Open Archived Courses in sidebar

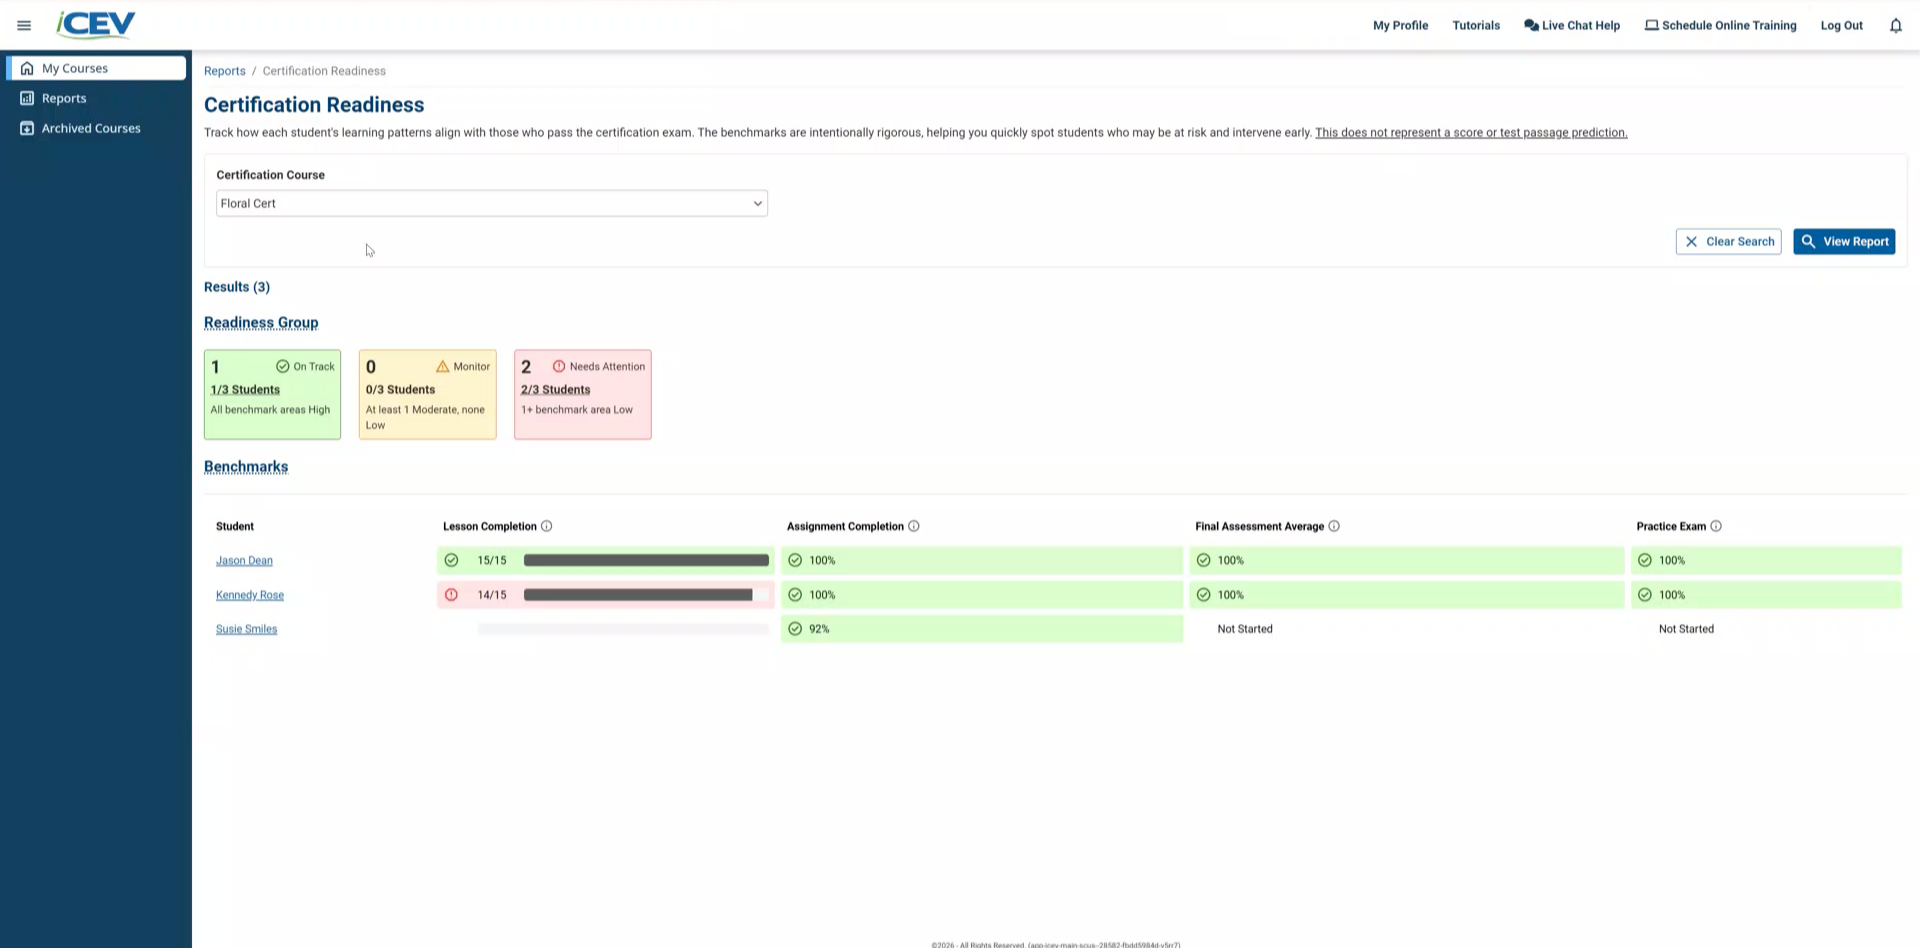point(90,128)
